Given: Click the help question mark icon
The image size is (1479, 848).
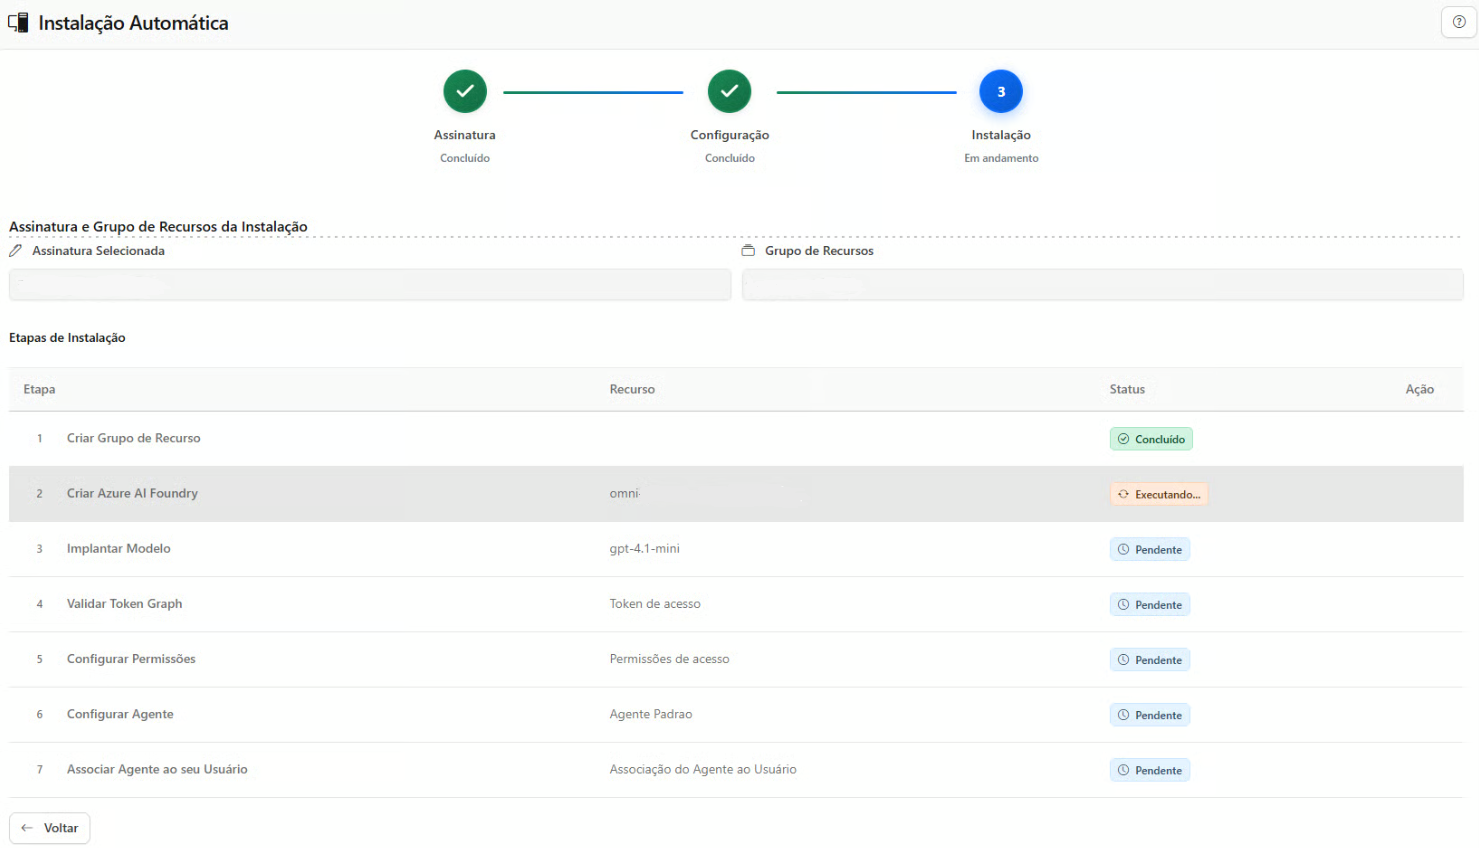Looking at the screenshot, I should click(1459, 22).
